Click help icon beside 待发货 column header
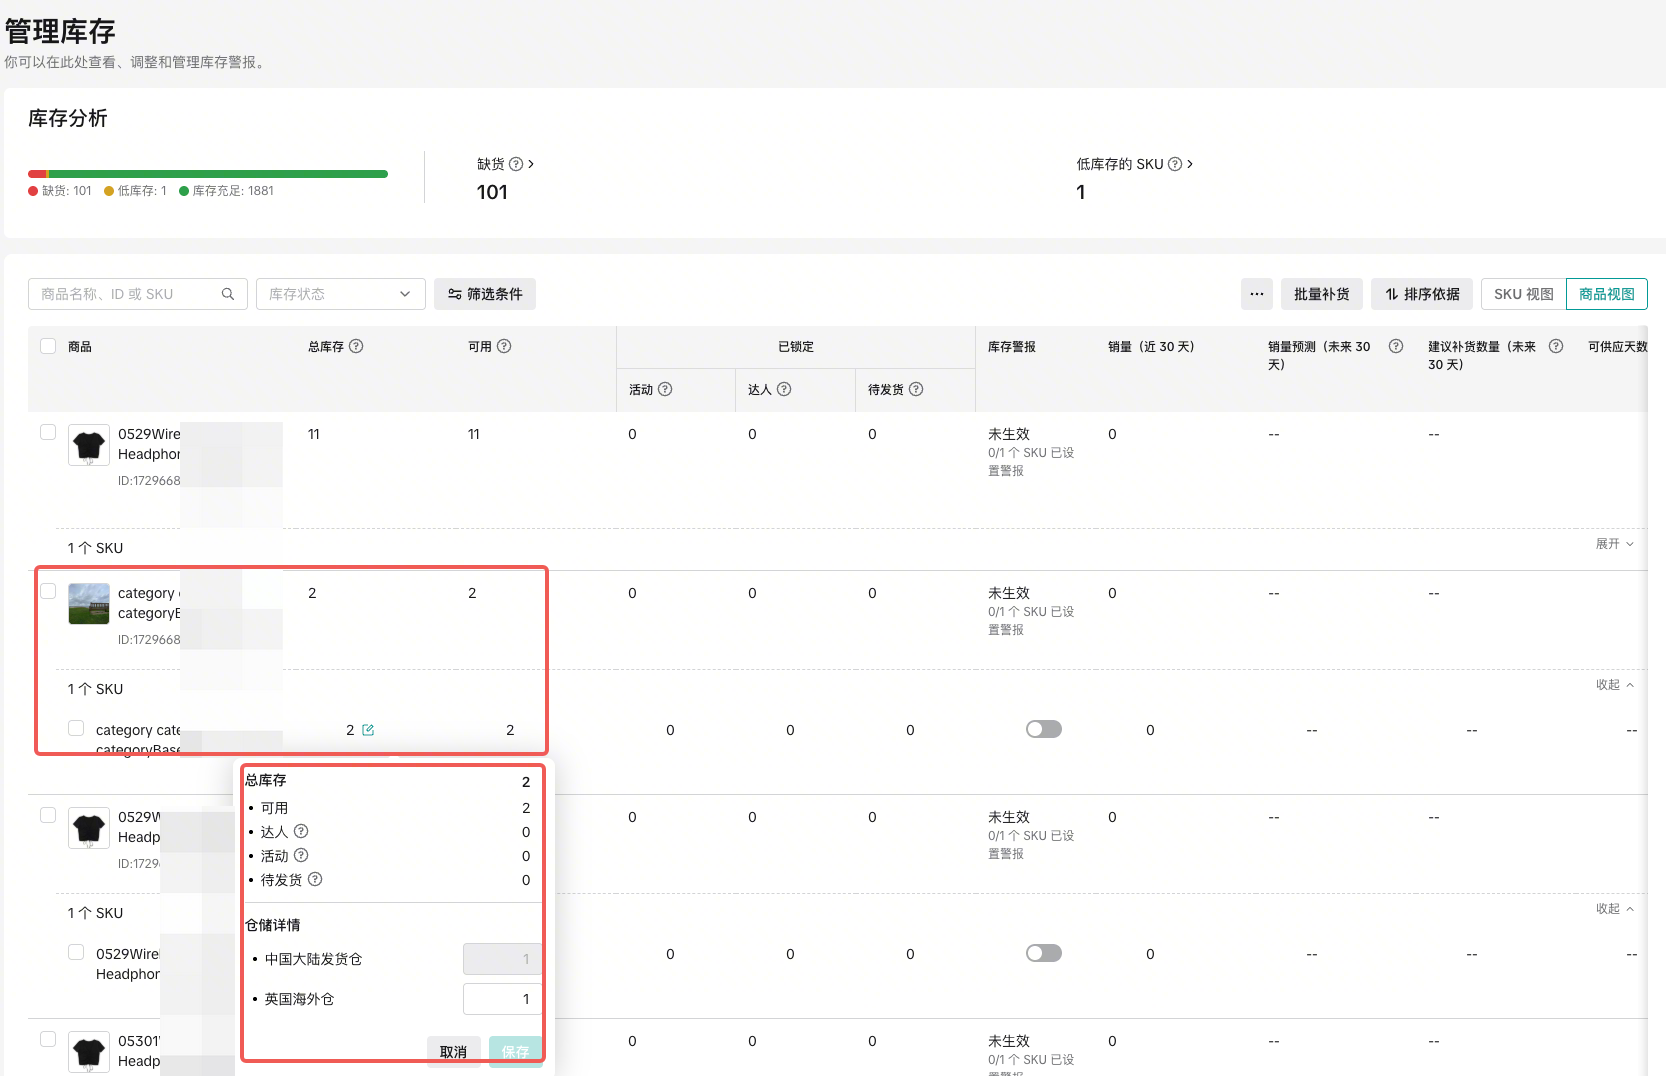The image size is (1666, 1076). coord(916,389)
